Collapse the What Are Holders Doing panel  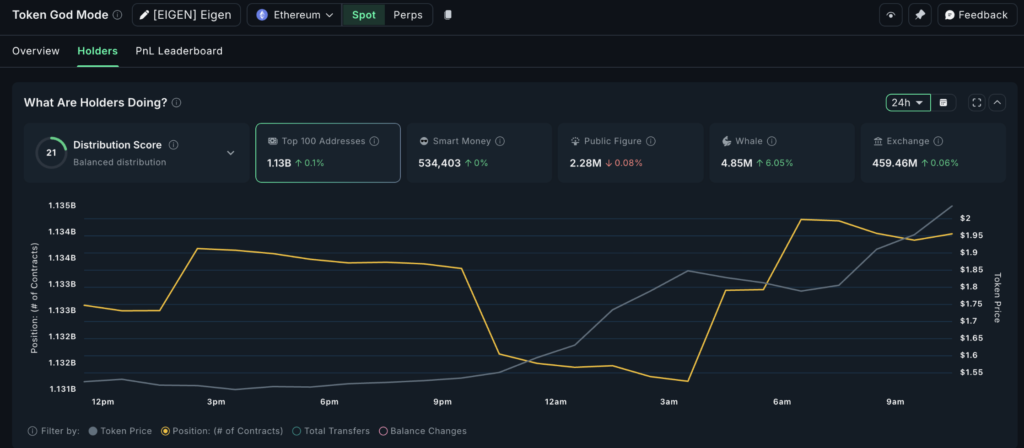point(997,102)
